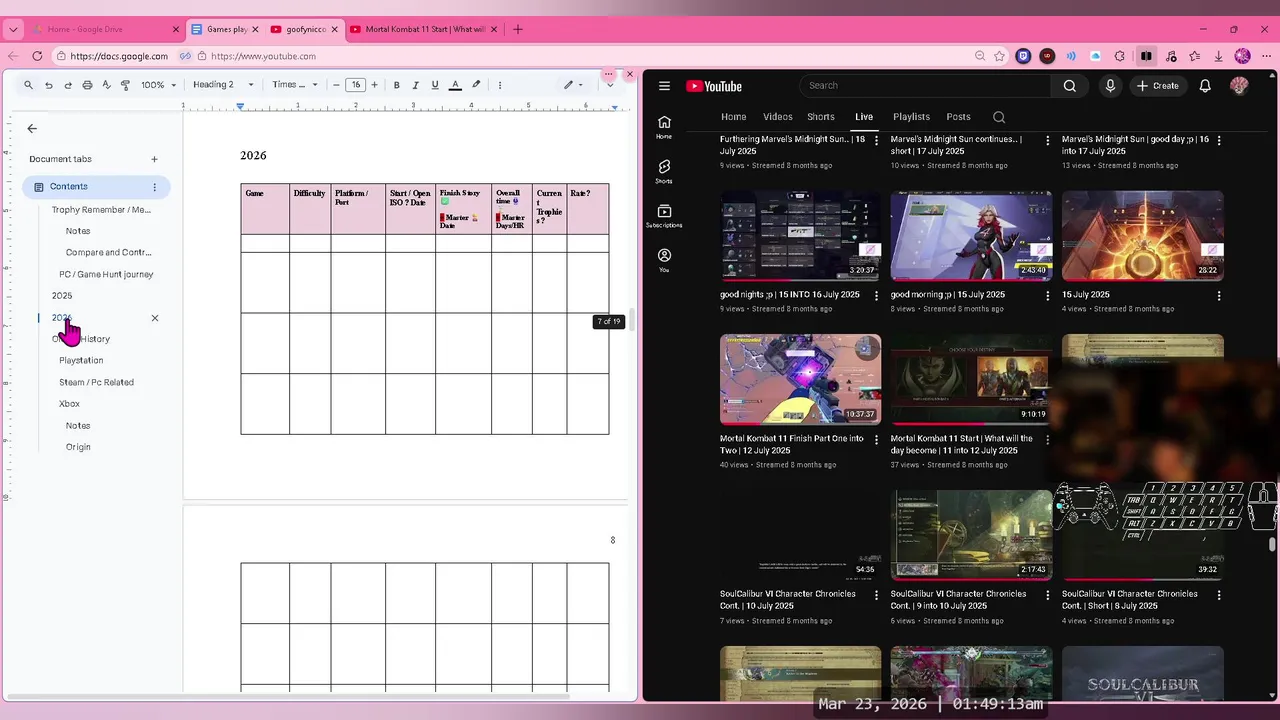The height and width of the screenshot is (720, 1280).
Task: Open Mortal Kombat 11 Finish Part One video thumbnail
Action: (x=800, y=379)
